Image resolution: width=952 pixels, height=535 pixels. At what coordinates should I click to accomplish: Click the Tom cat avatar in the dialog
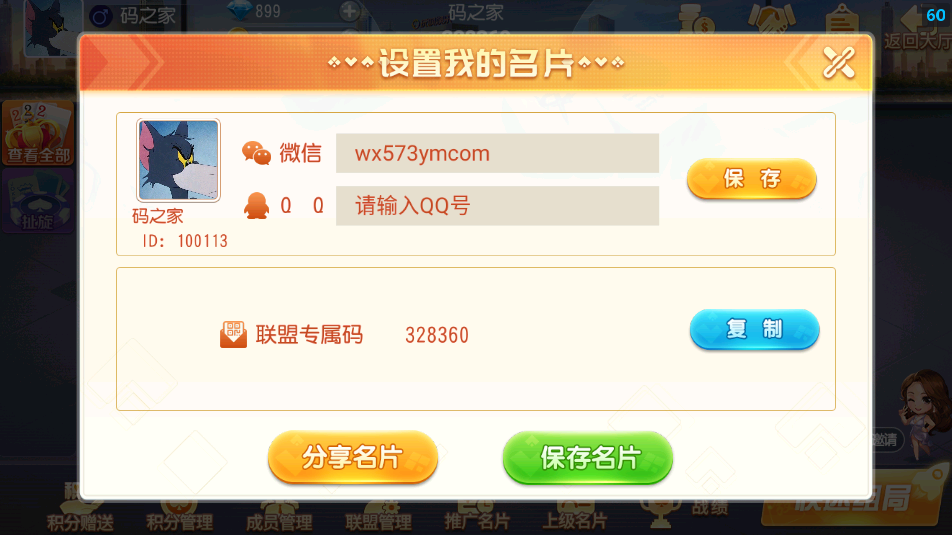[178, 160]
